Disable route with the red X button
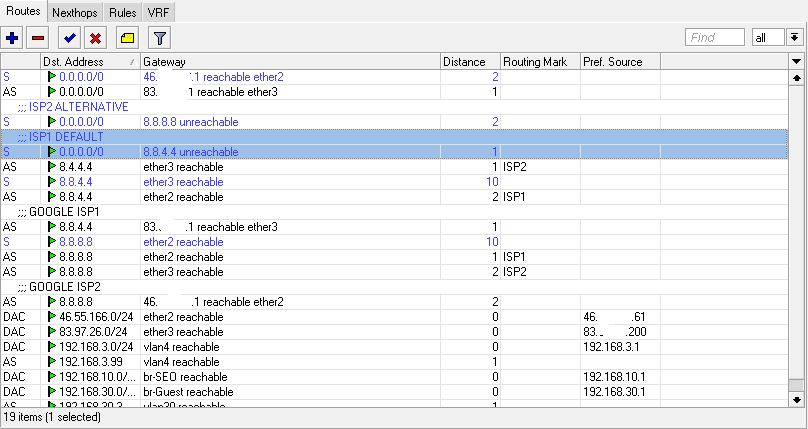This screenshot has width=808, height=429. 95,38
